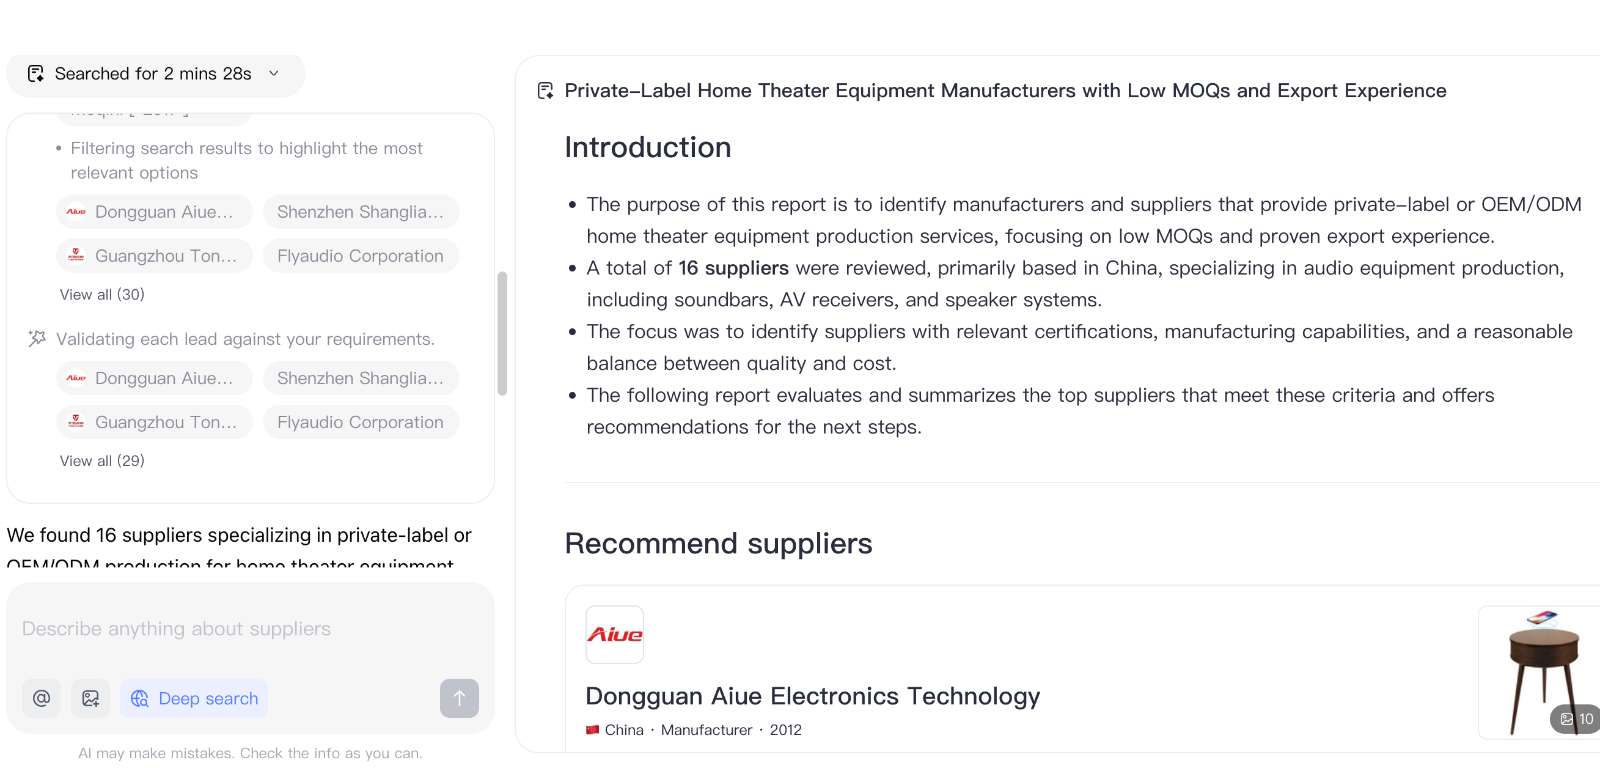1600x768 pixels.
Task: Click the image count badge on product photo
Action: click(x=1576, y=719)
